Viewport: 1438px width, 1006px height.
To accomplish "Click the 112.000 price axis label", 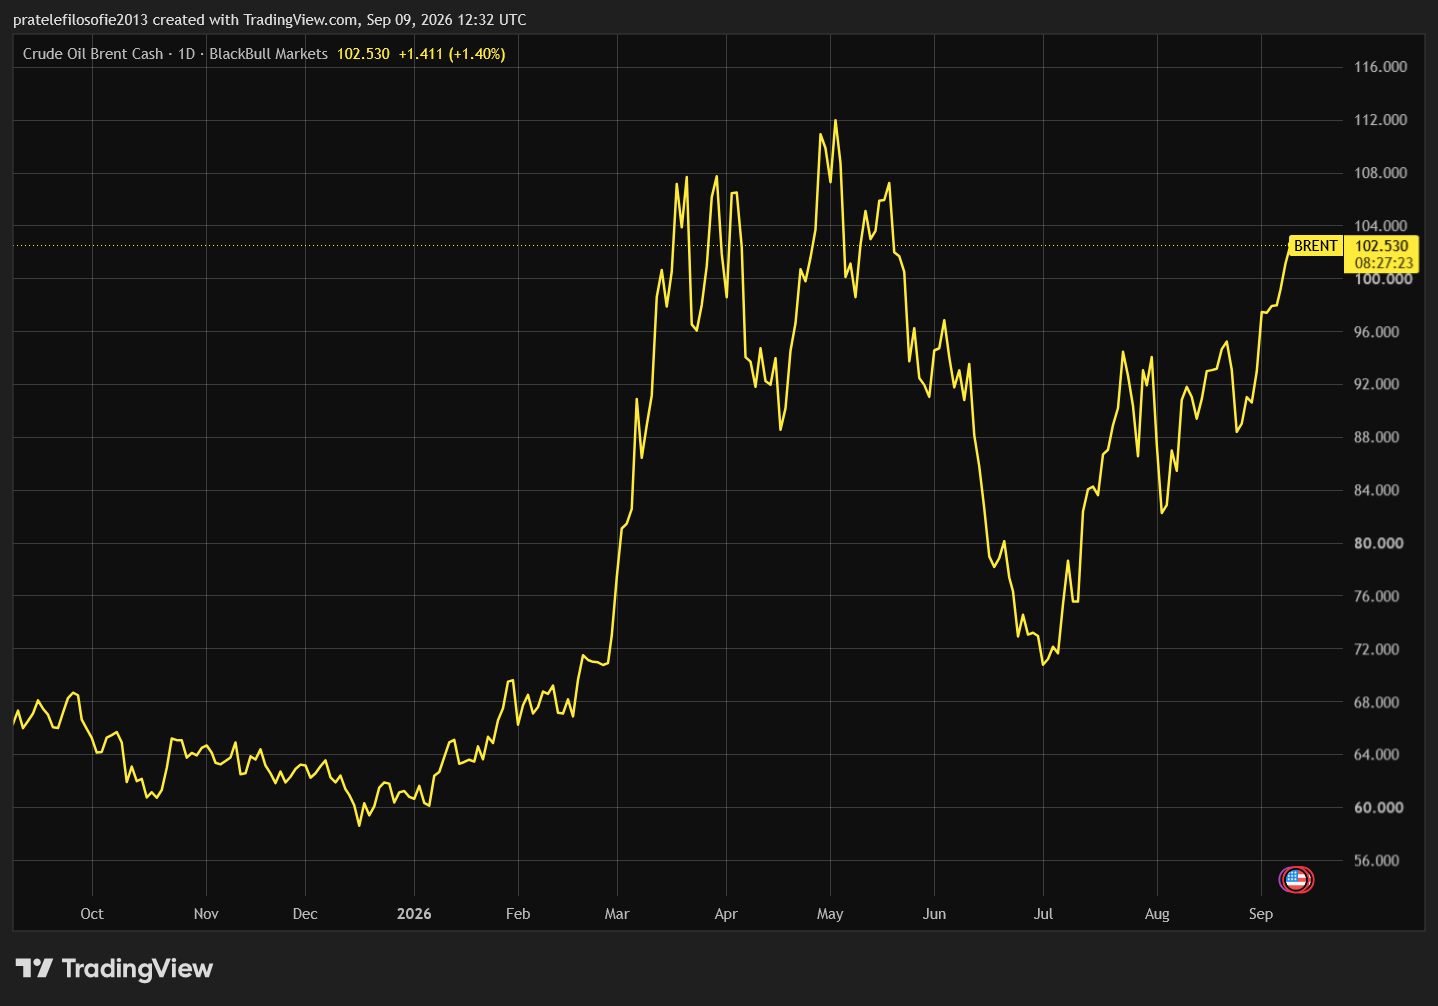I will click(x=1380, y=120).
